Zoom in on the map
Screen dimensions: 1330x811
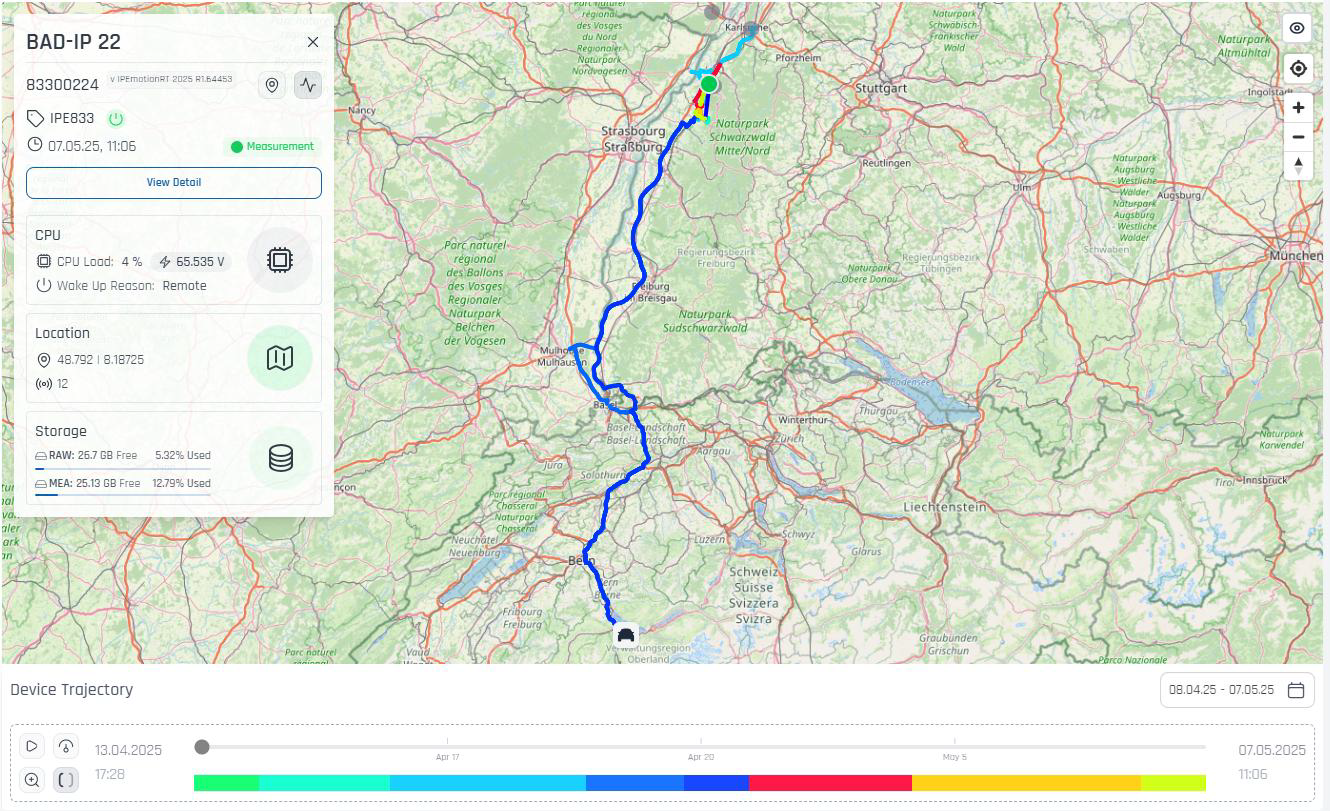pos(1297,108)
